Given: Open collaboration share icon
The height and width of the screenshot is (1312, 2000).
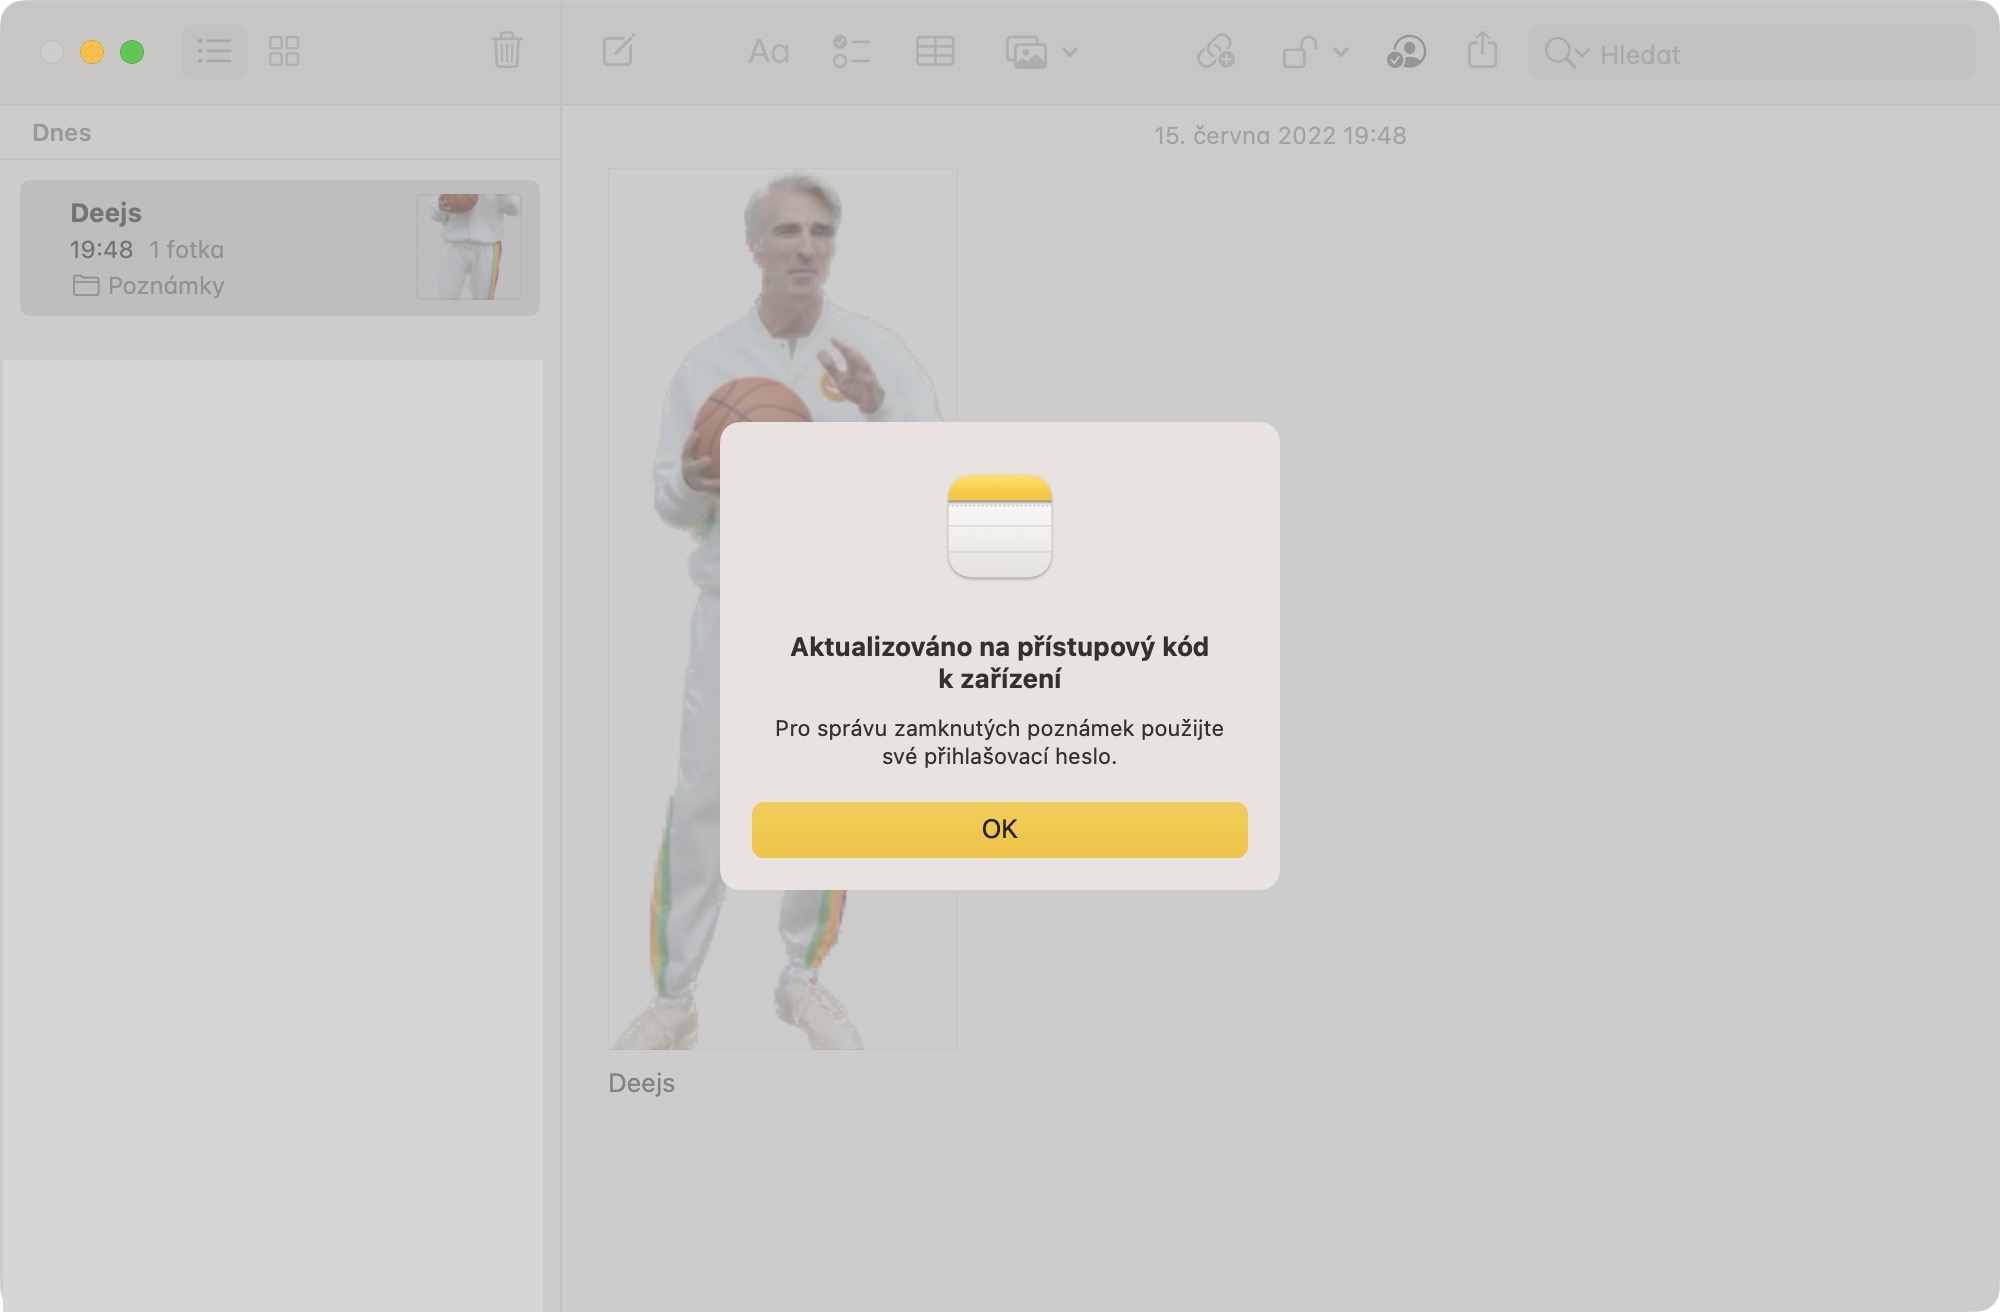Looking at the screenshot, I should point(1406,52).
